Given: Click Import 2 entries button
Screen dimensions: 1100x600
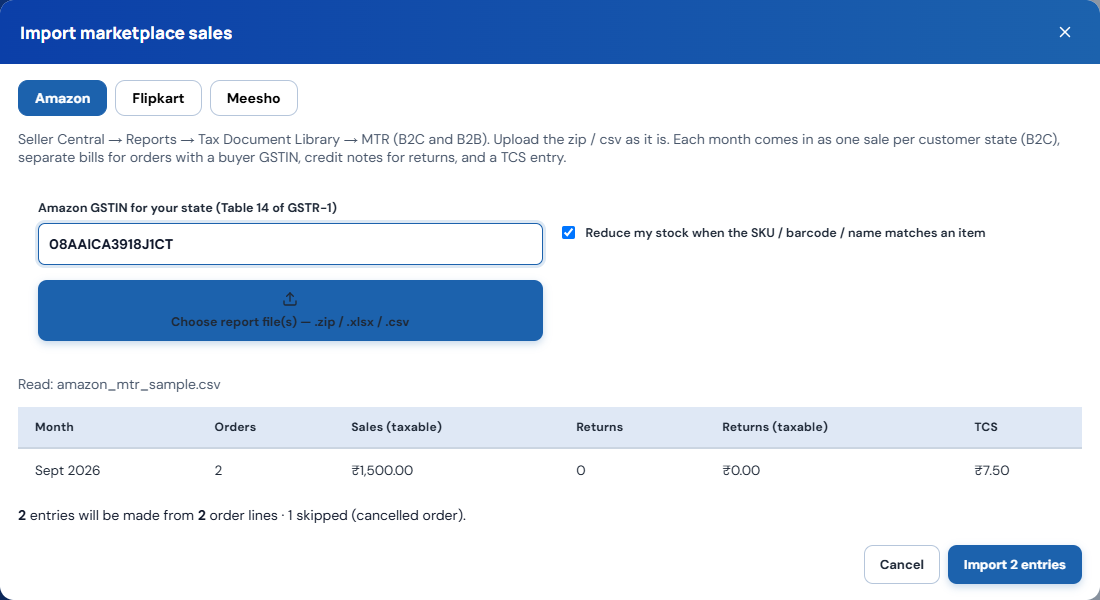Looking at the screenshot, I should (x=1014, y=564).
